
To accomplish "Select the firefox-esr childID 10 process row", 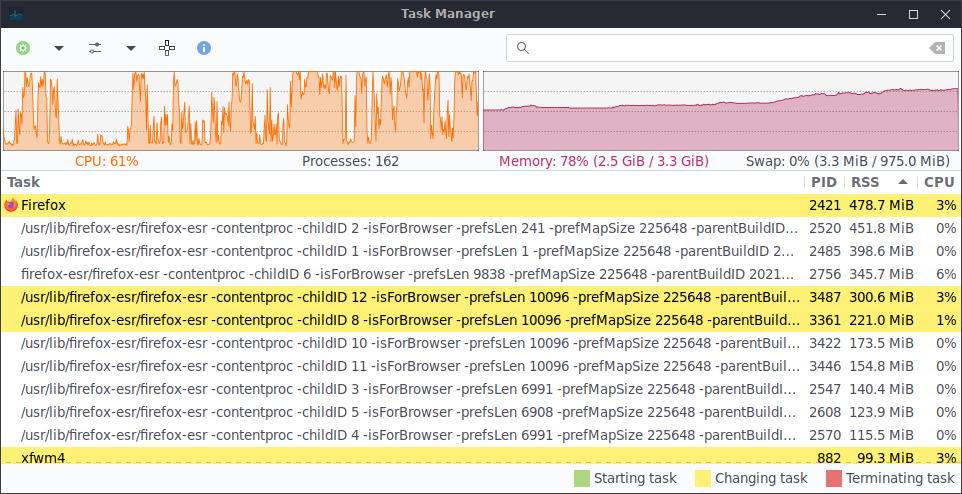I will (481, 344).
